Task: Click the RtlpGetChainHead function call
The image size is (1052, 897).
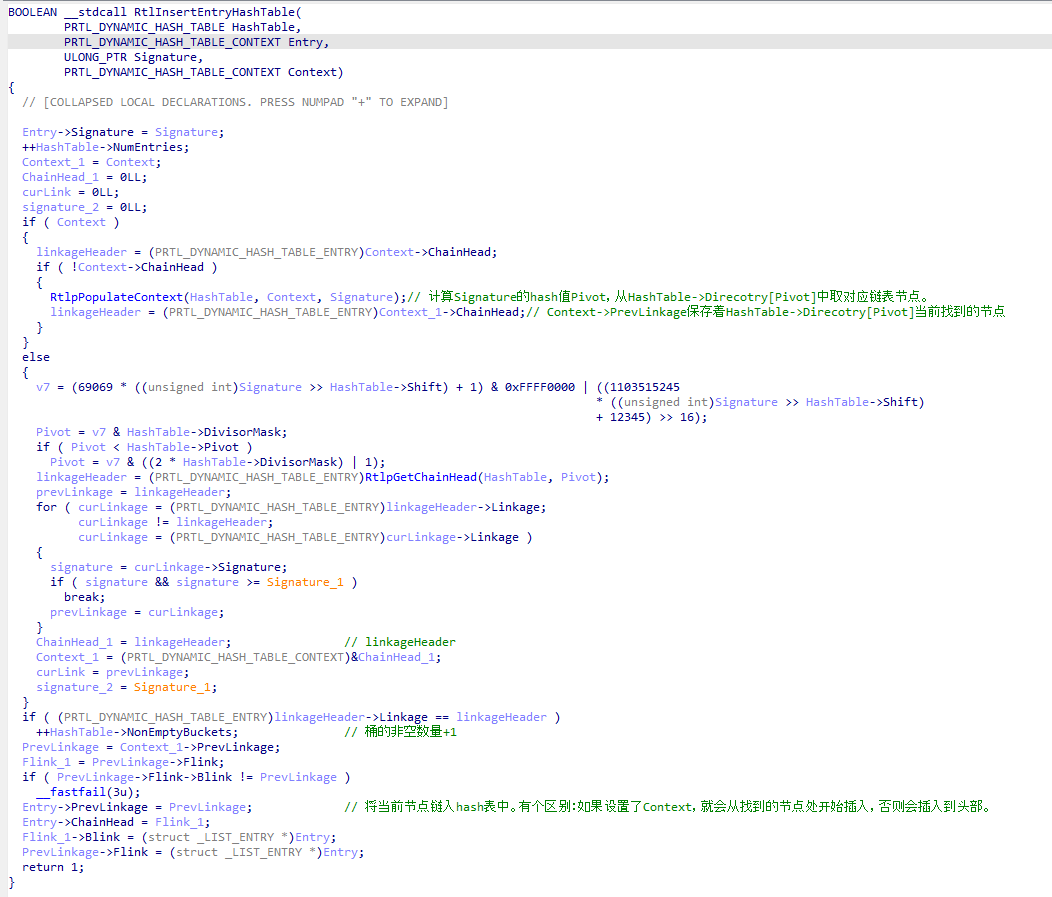Action: point(421,477)
